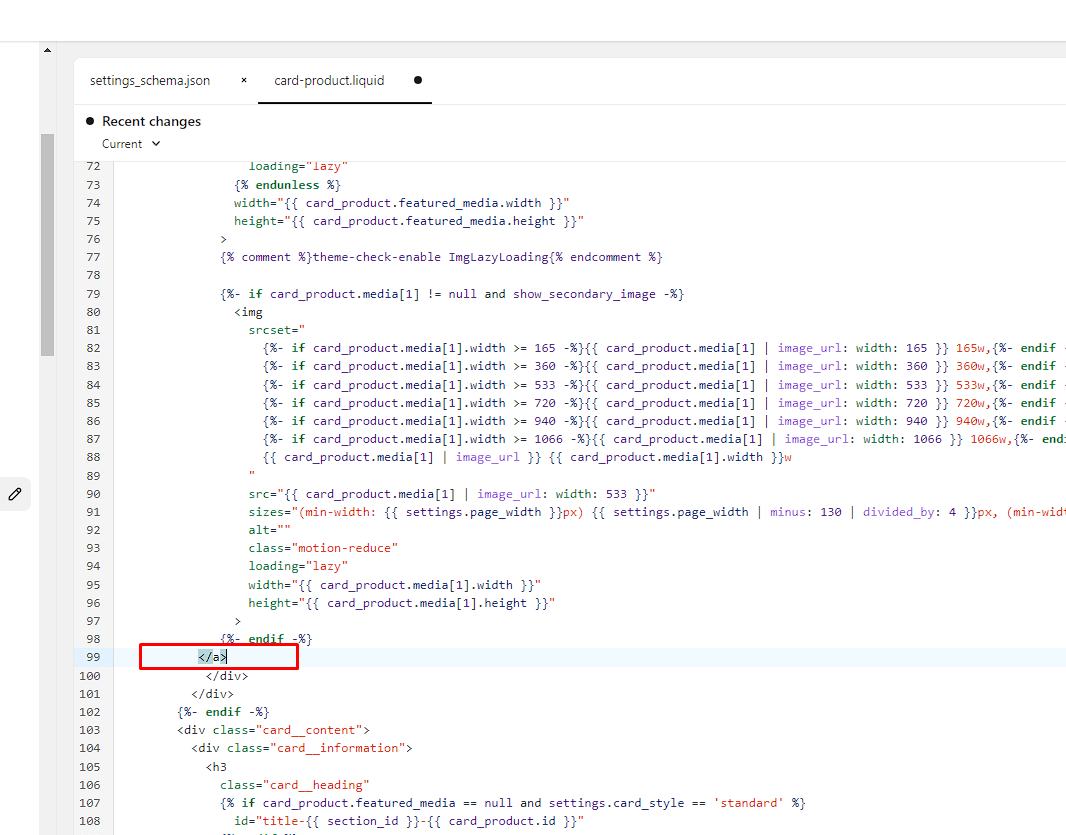Close the settings_schema.json tab
This screenshot has width=1066, height=835.
[x=244, y=80]
